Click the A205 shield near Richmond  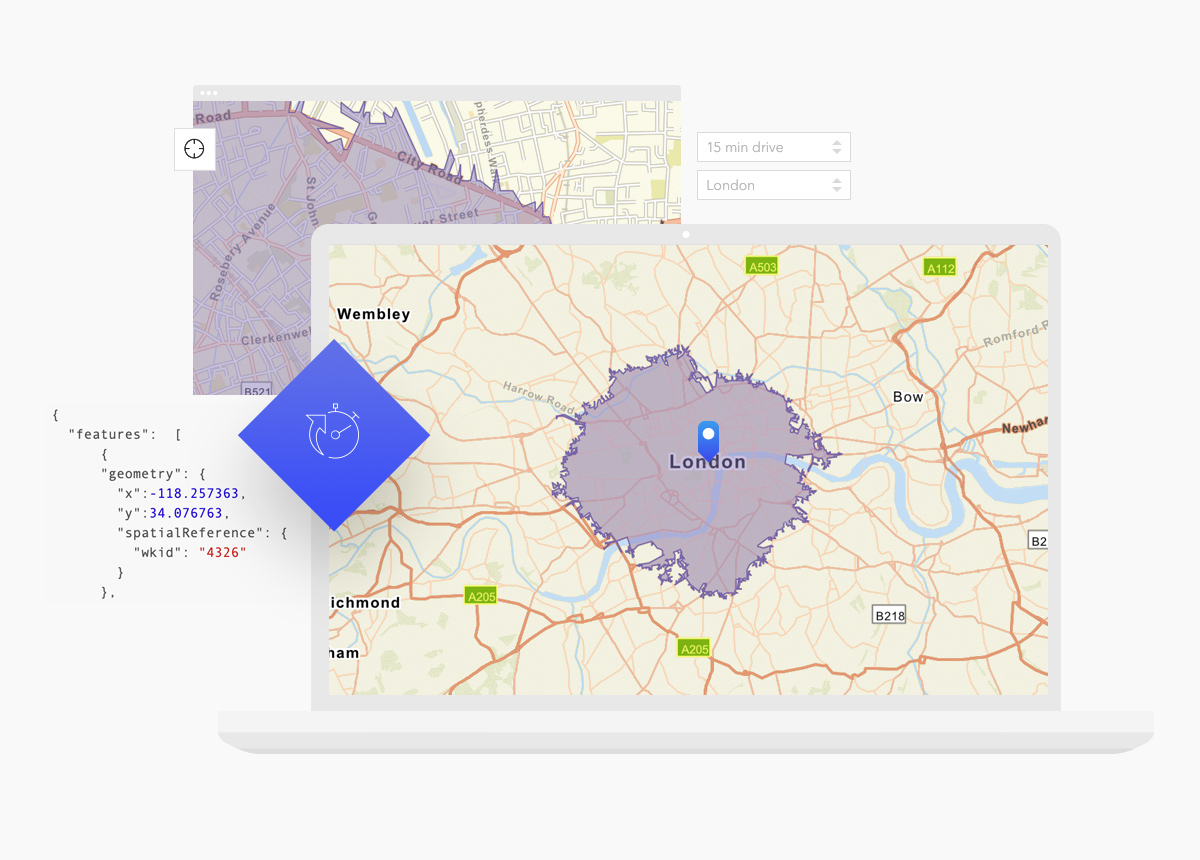point(481,596)
